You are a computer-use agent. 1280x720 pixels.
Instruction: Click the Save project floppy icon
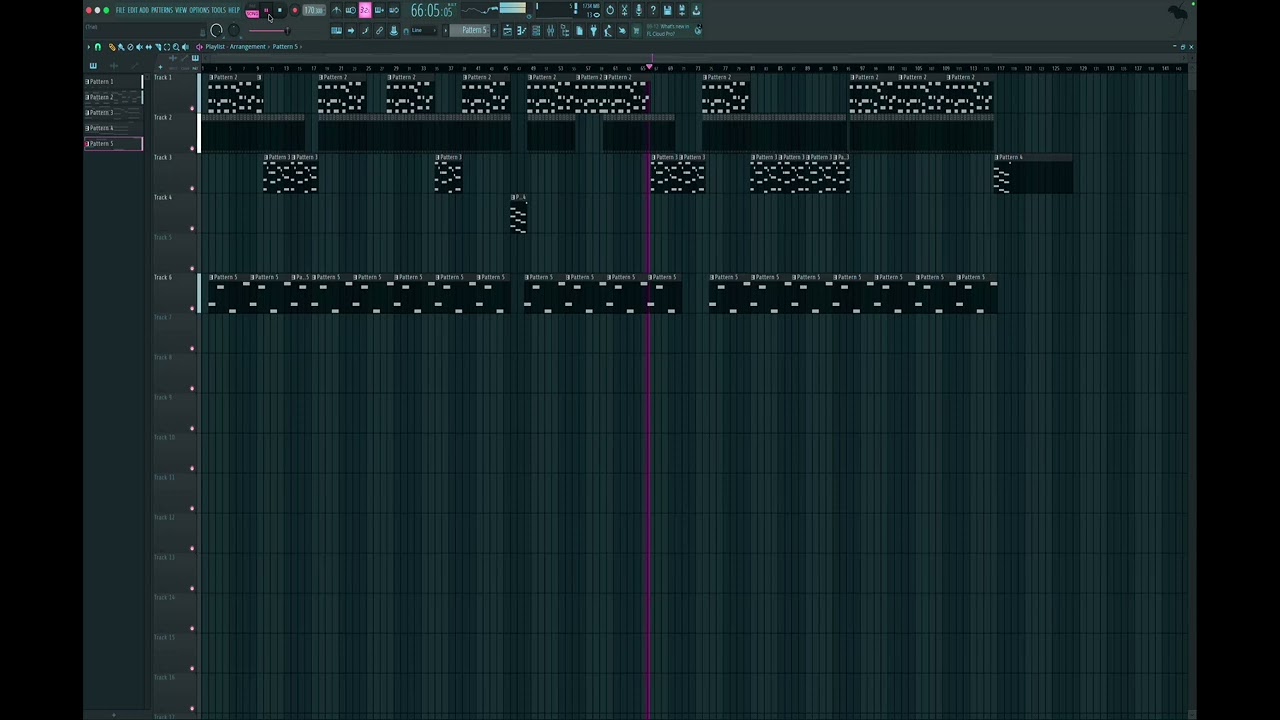pos(667,10)
